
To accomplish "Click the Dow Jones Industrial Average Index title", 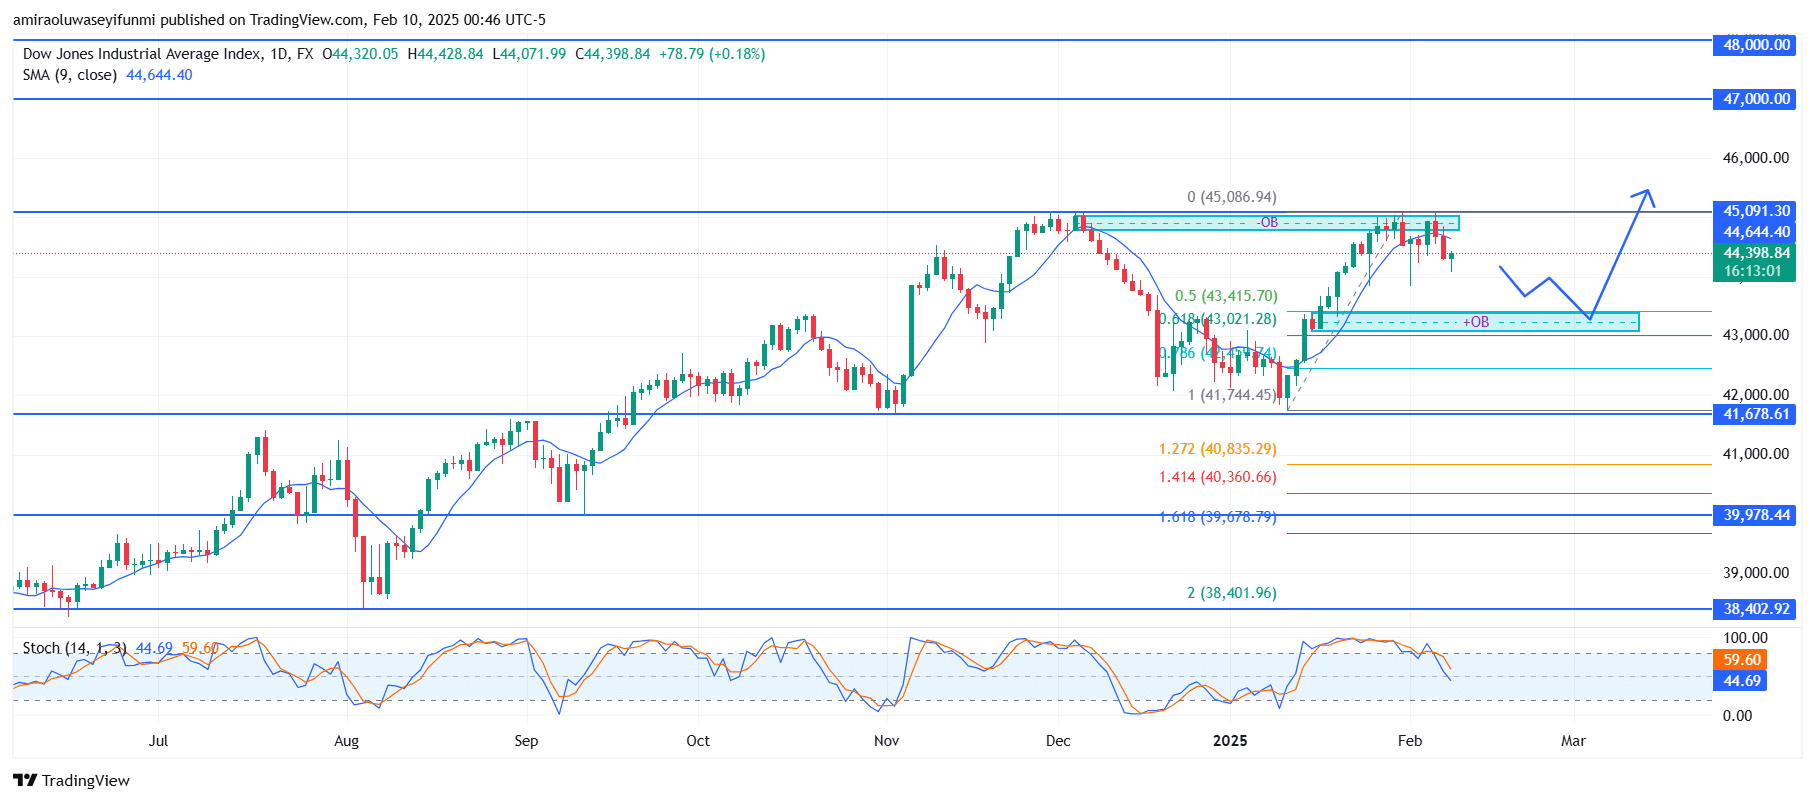I will [x=143, y=54].
